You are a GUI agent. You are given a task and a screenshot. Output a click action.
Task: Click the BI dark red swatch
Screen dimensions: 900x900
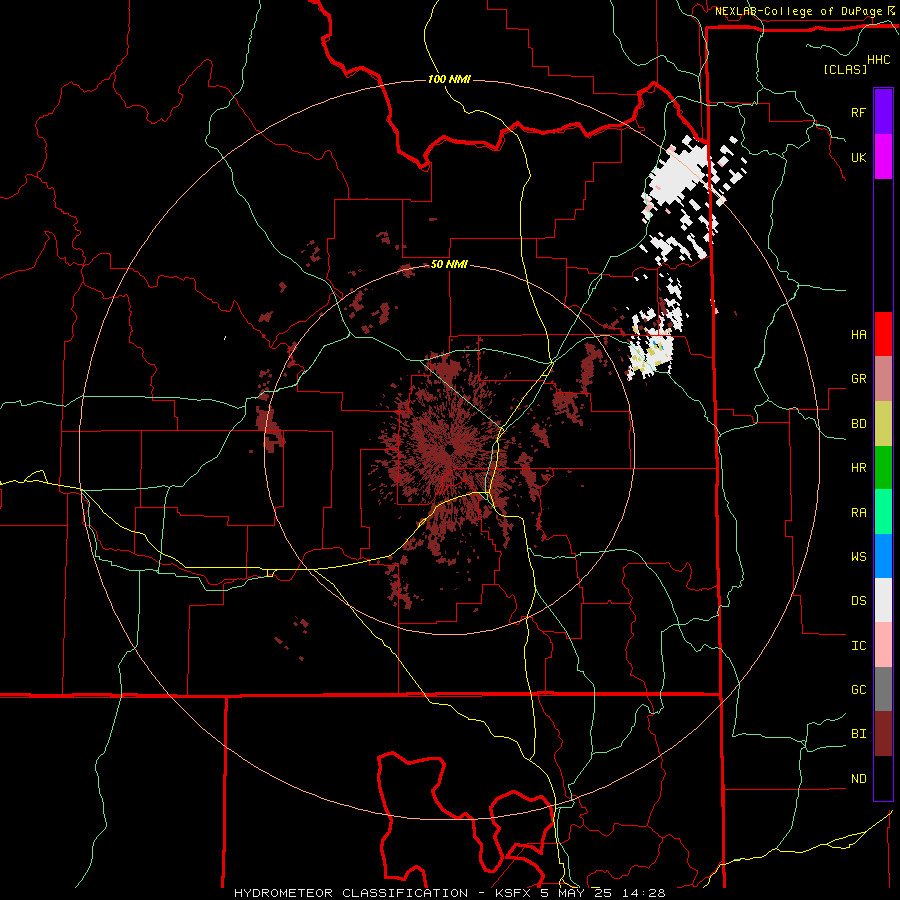[x=883, y=734]
